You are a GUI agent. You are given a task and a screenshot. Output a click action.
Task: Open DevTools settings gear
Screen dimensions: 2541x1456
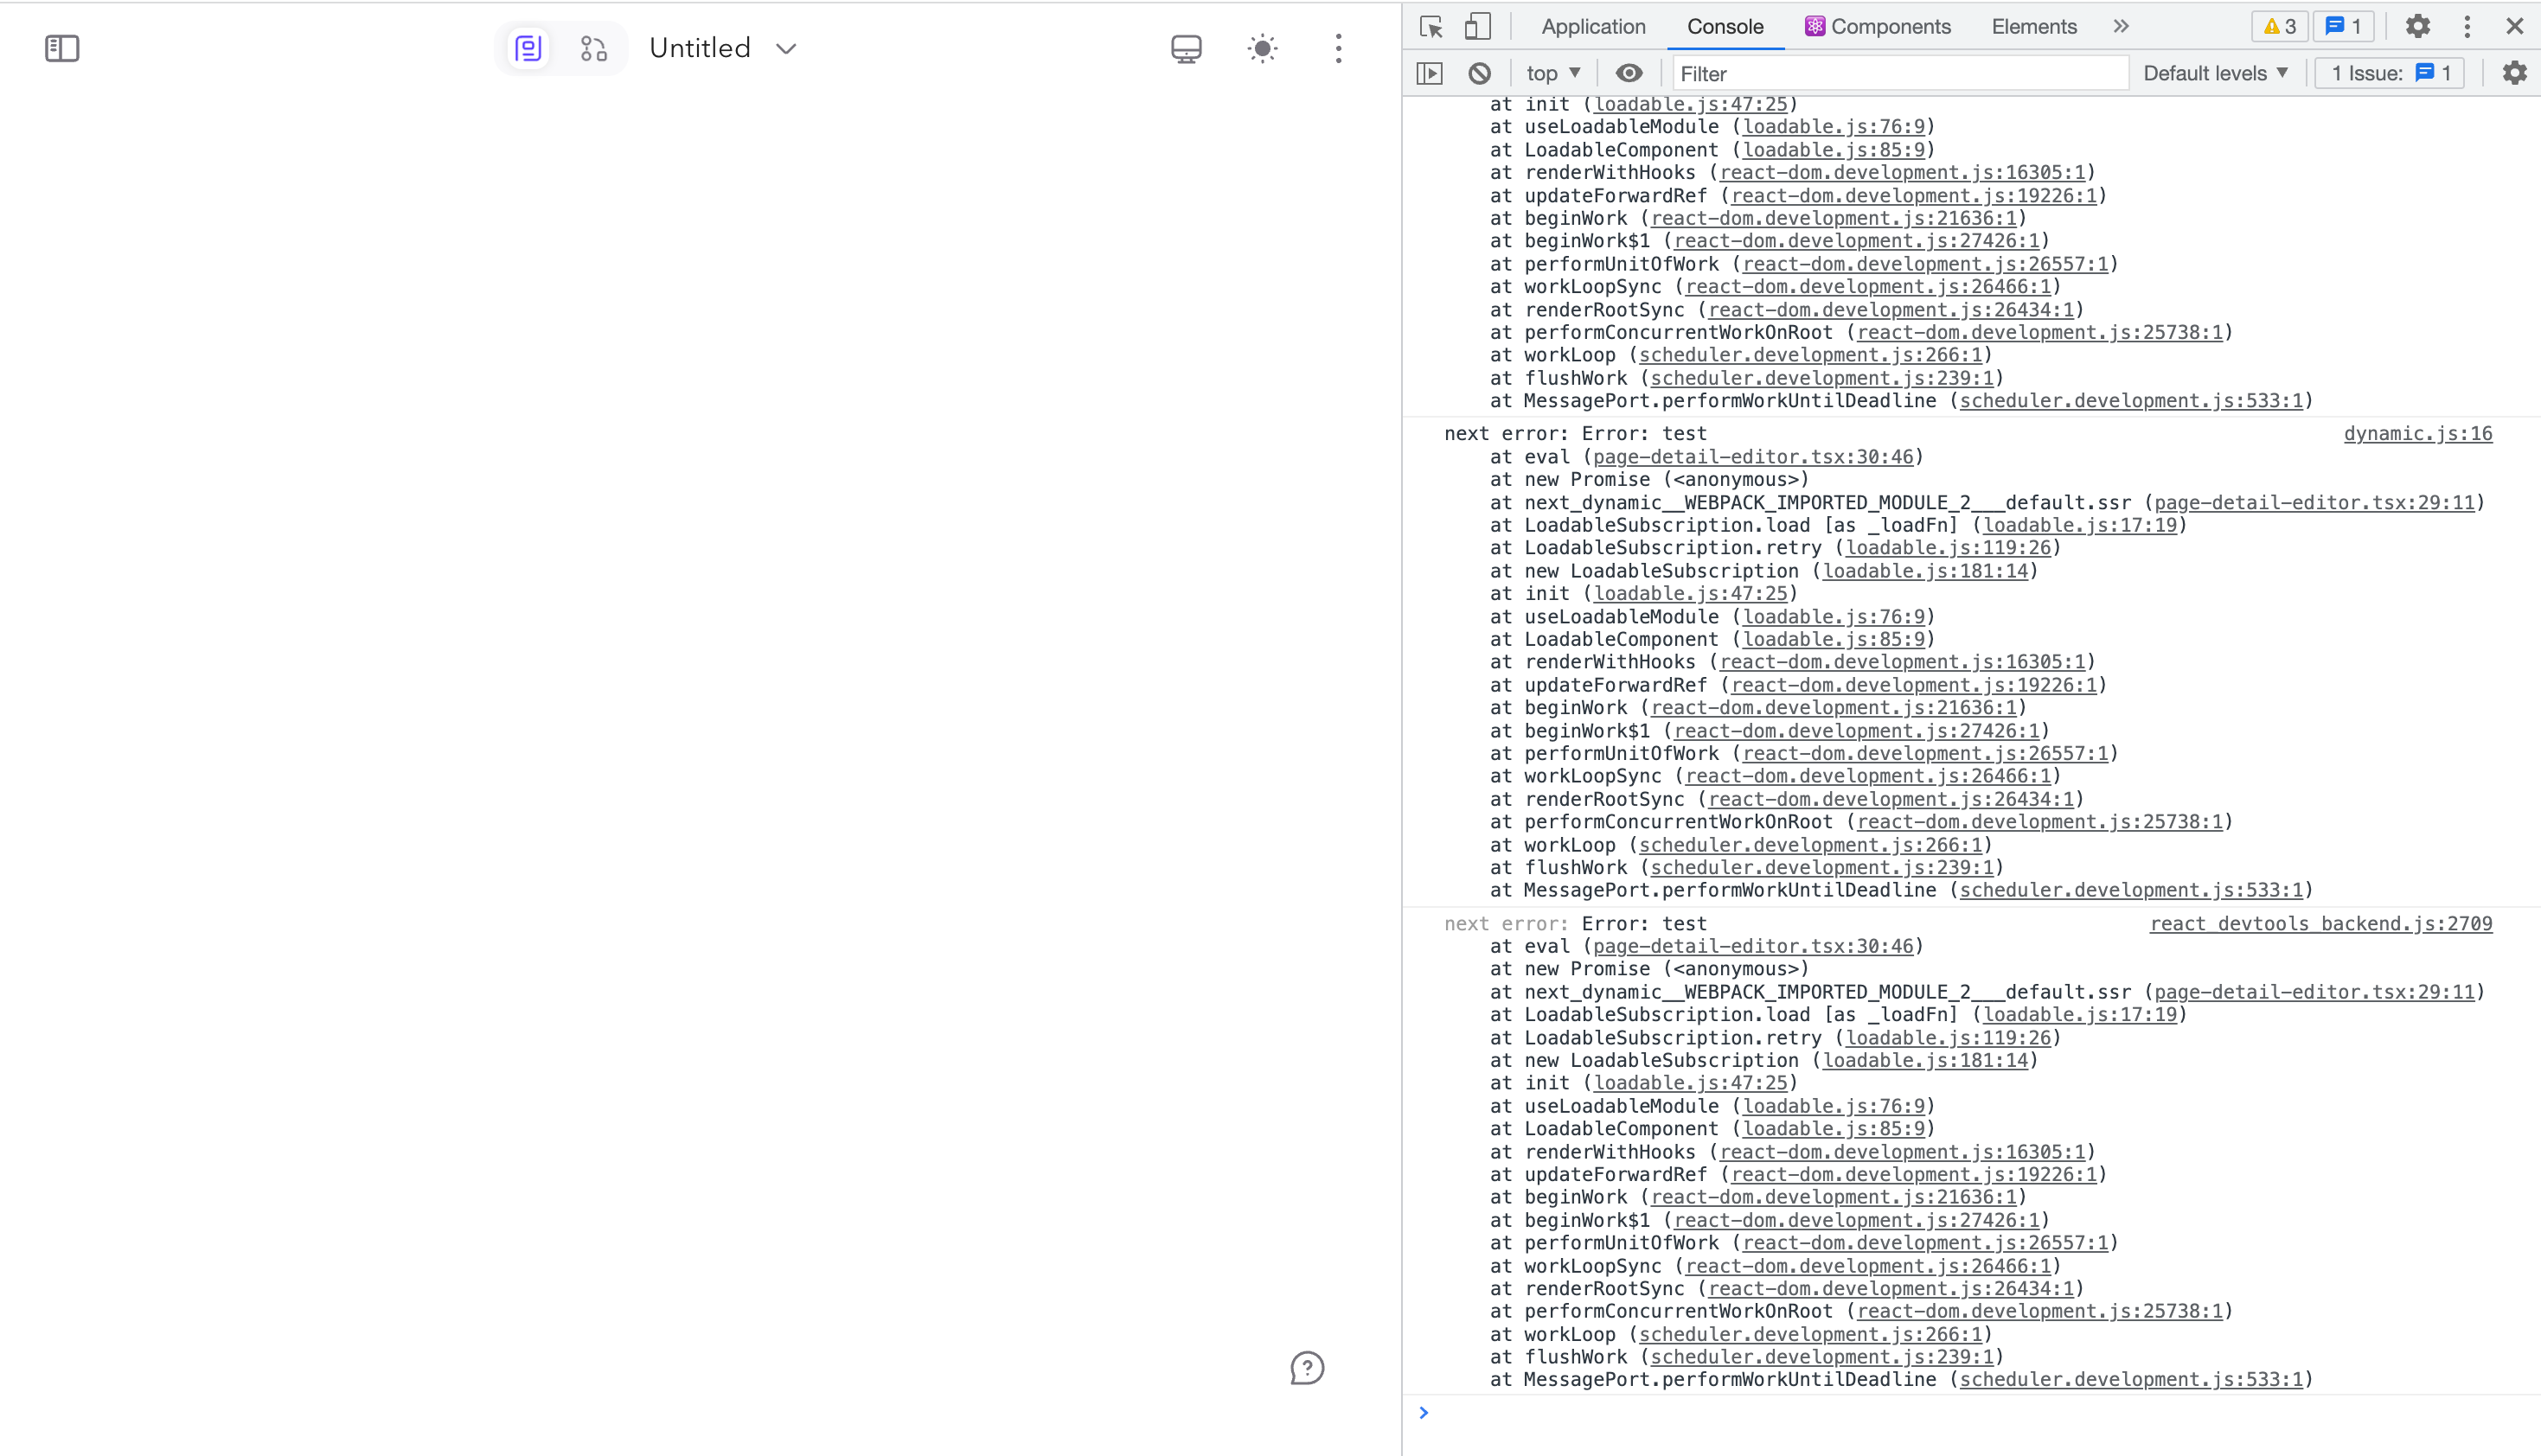coord(2417,26)
